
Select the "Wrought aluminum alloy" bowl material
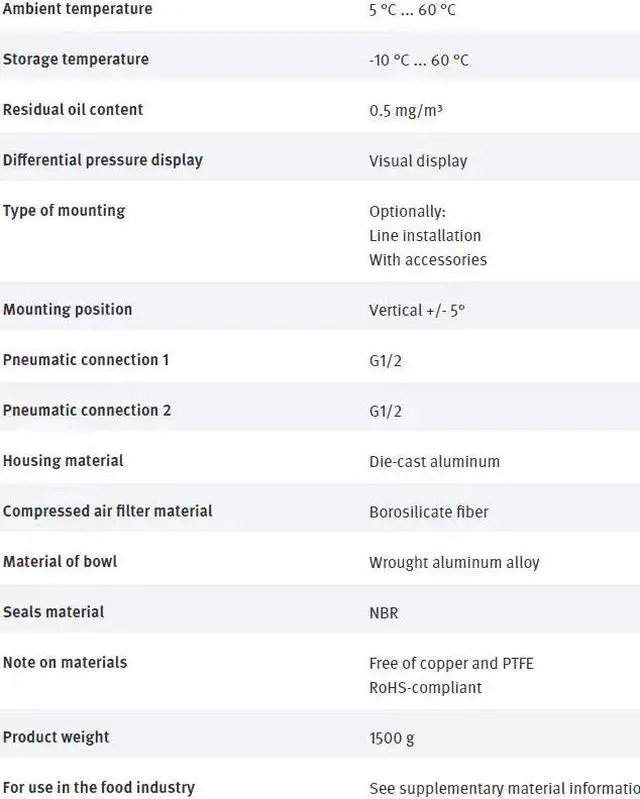coord(453,562)
